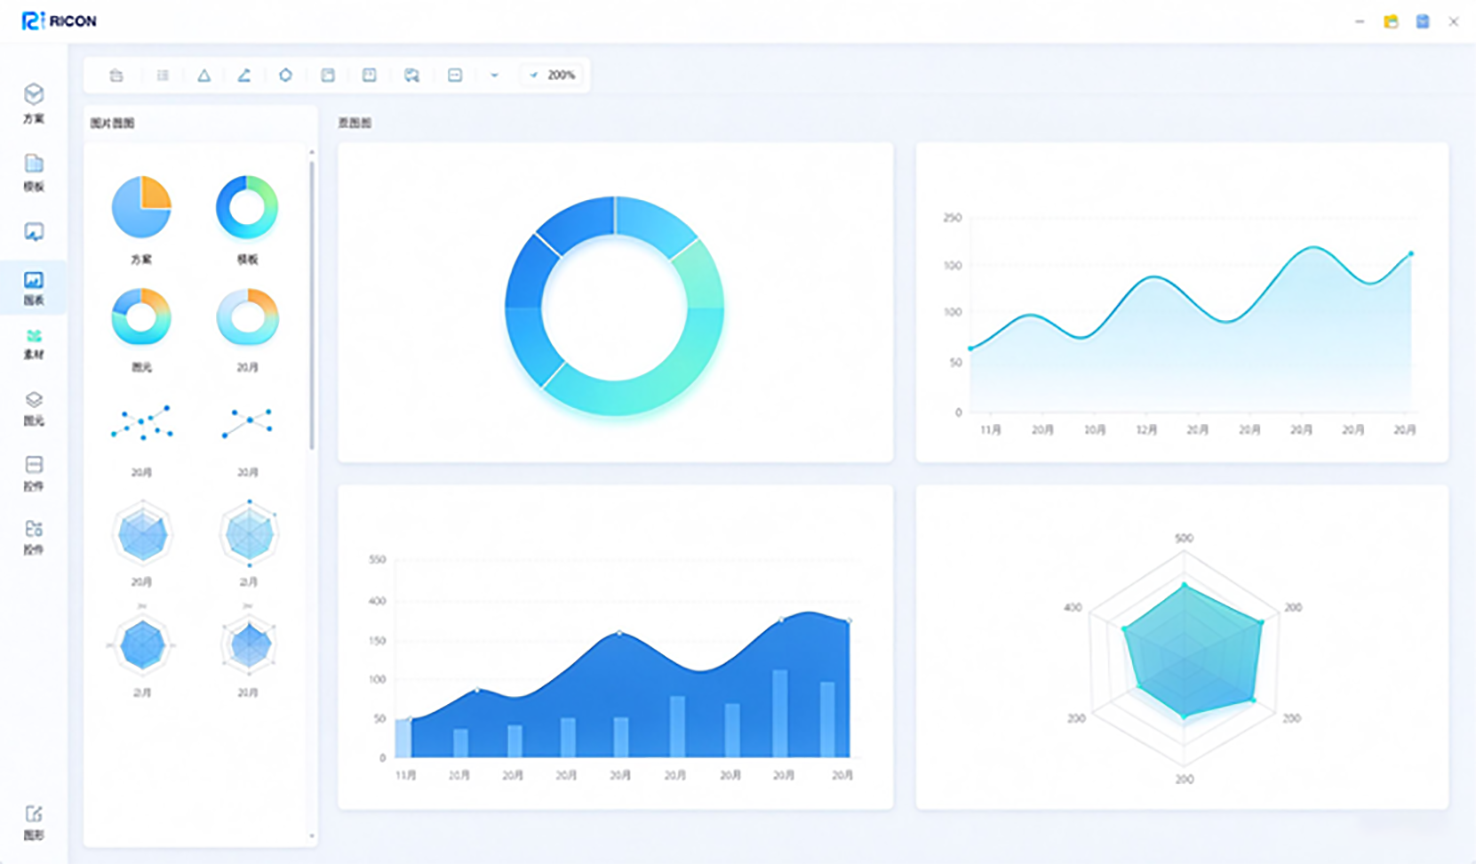Click the RICON logo

tap(59, 21)
